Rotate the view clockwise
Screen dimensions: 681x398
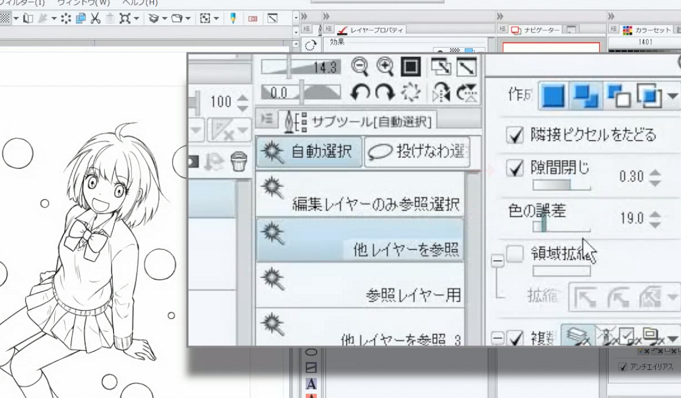385,93
